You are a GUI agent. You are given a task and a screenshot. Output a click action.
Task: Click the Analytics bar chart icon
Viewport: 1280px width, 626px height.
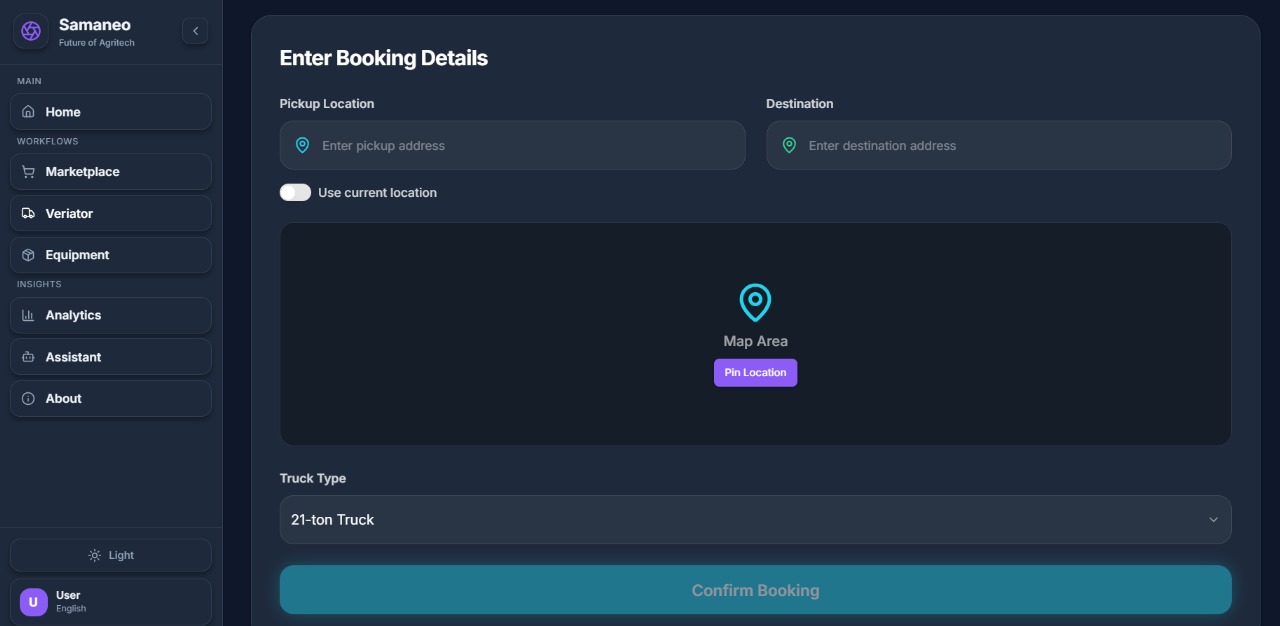(x=28, y=315)
